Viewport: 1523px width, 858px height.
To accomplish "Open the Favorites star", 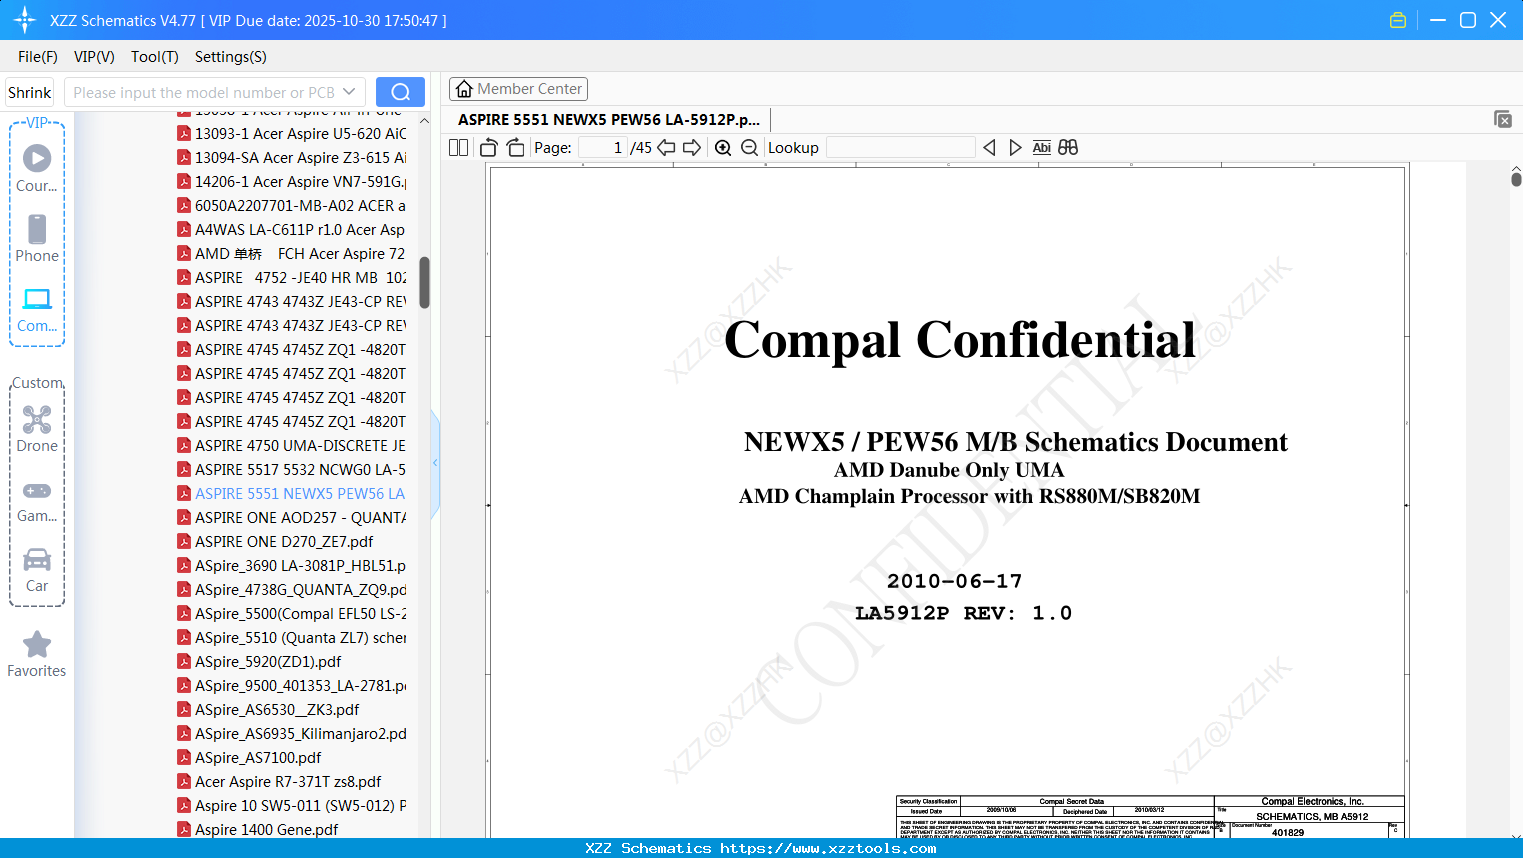I will (37, 654).
